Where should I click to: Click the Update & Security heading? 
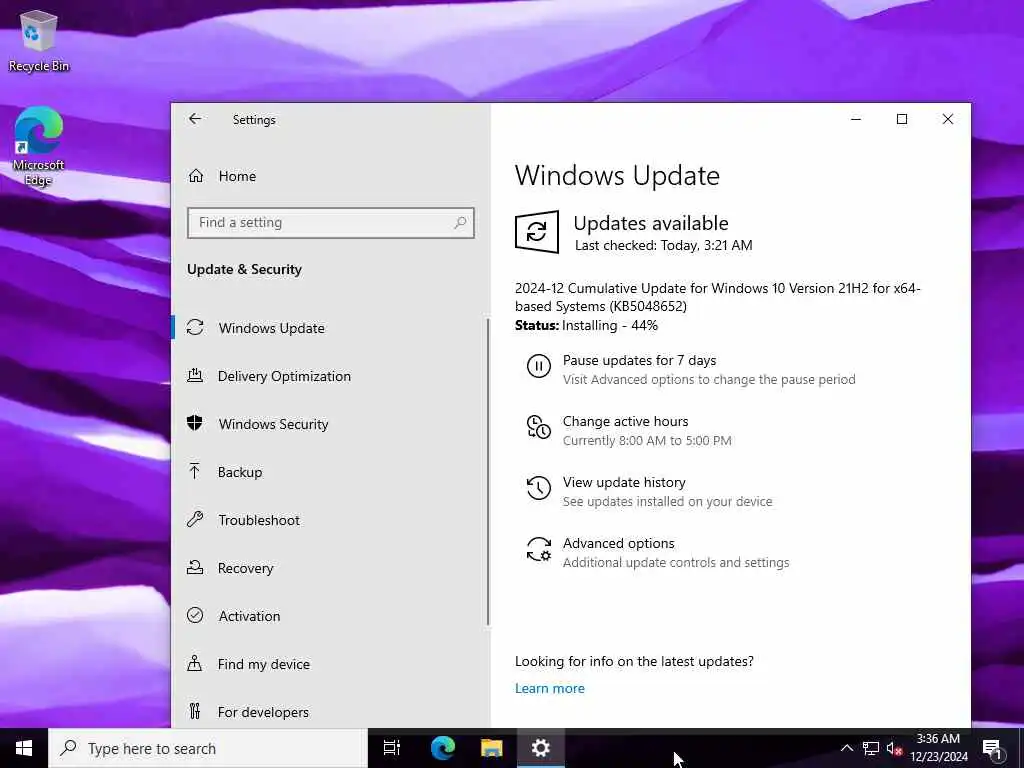(x=244, y=270)
